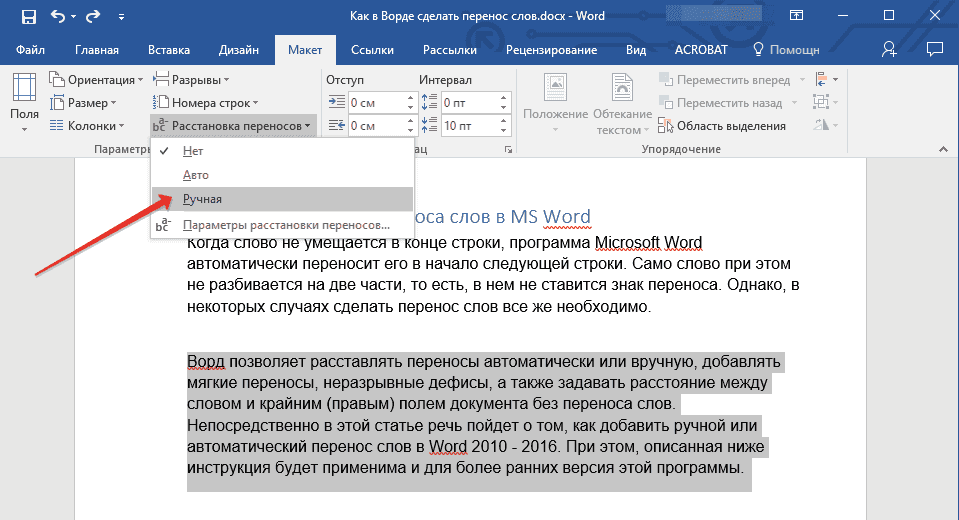Click the left indent icon
Image resolution: width=959 pixels, height=520 pixels.
[336, 102]
